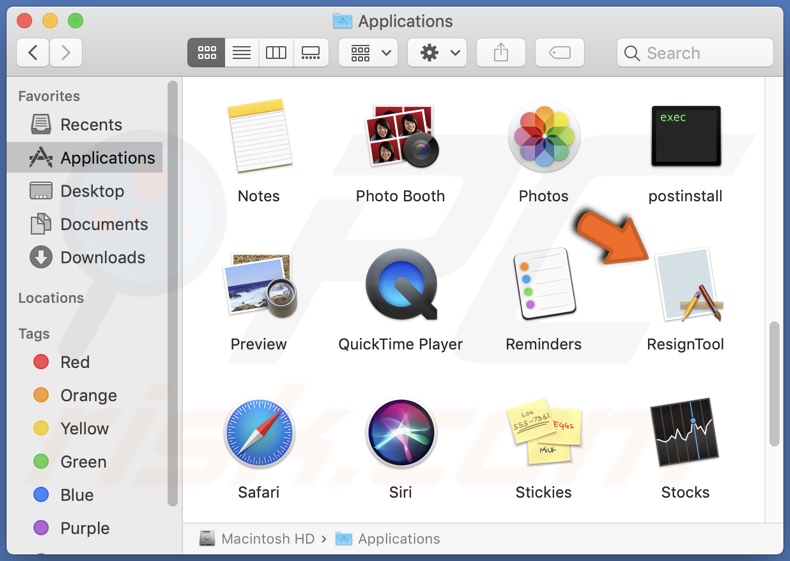Filter by the Orange tag
The height and width of the screenshot is (561, 790).
point(84,395)
